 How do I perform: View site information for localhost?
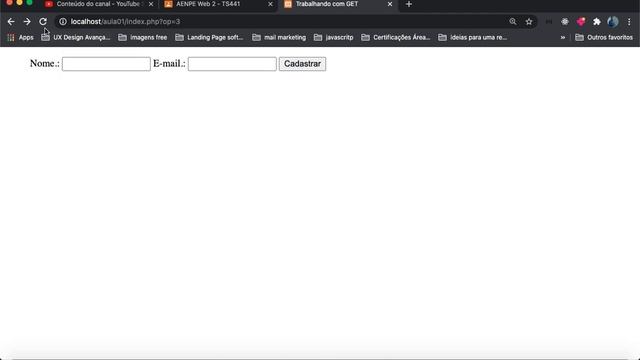63,22
